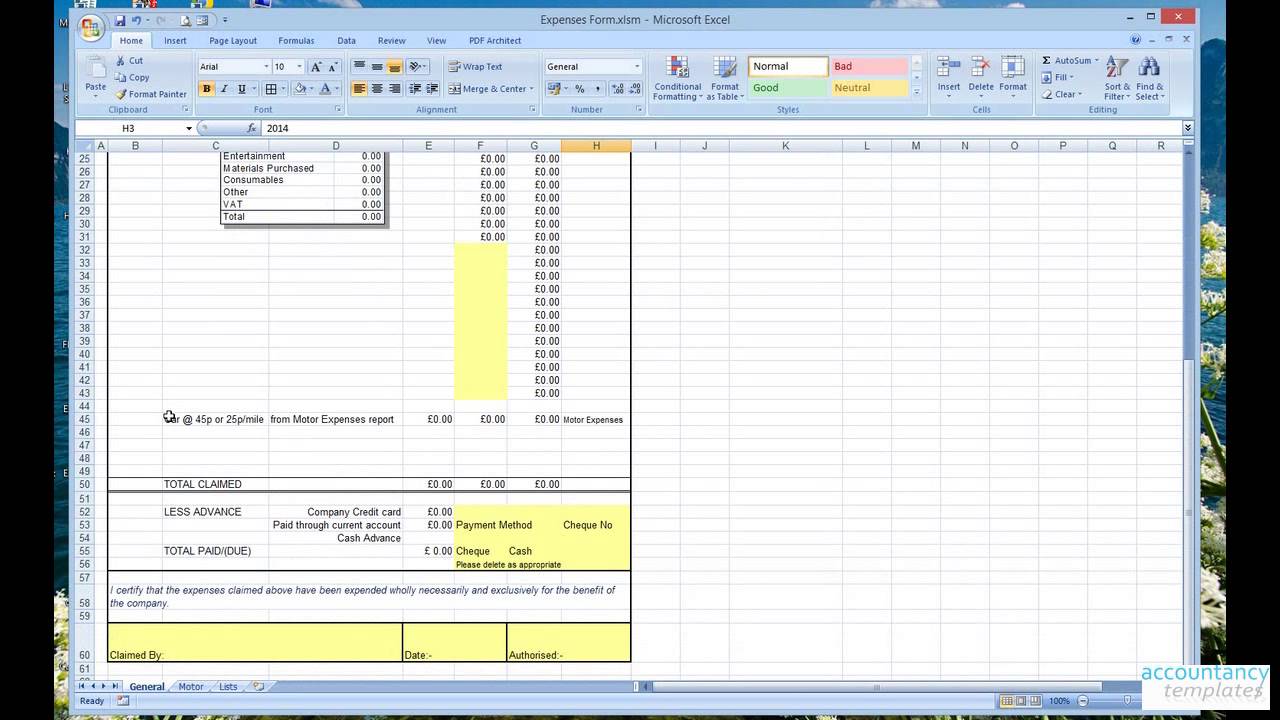Image resolution: width=1280 pixels, height=720 pixels.
Task: Toggle Bold formatting
Action: tap(207, 89)
